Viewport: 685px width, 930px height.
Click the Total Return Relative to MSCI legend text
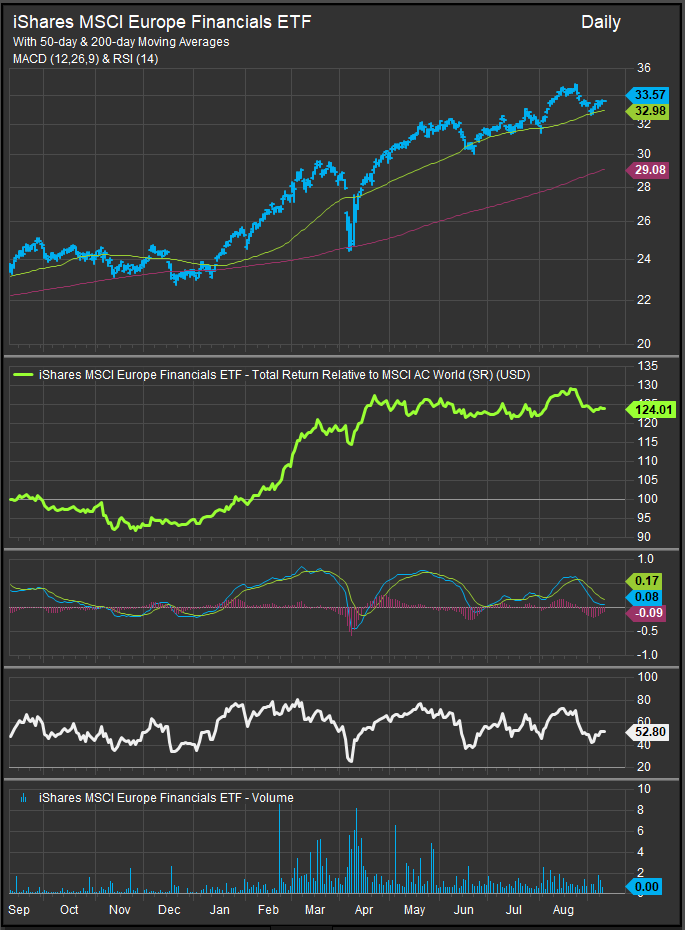click(284, 376)
